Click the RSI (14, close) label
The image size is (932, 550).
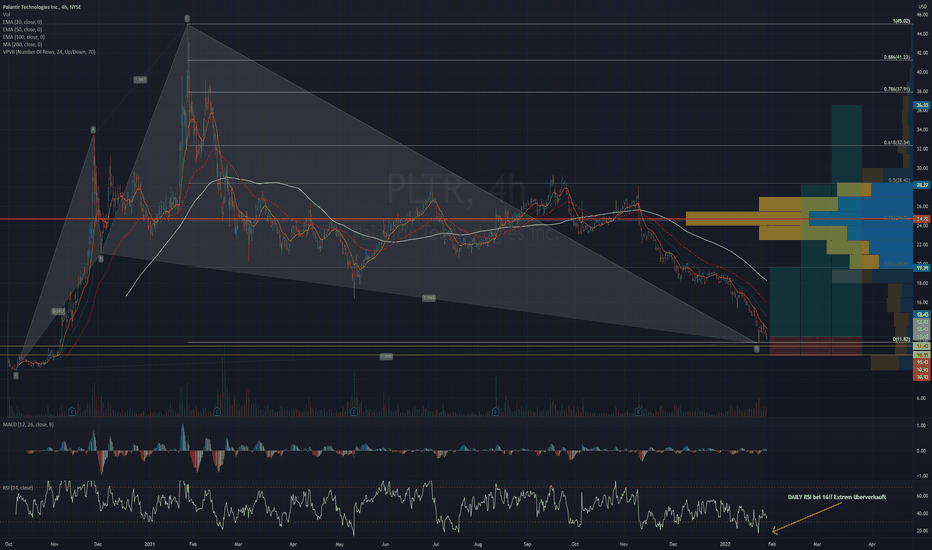(17, 488)
